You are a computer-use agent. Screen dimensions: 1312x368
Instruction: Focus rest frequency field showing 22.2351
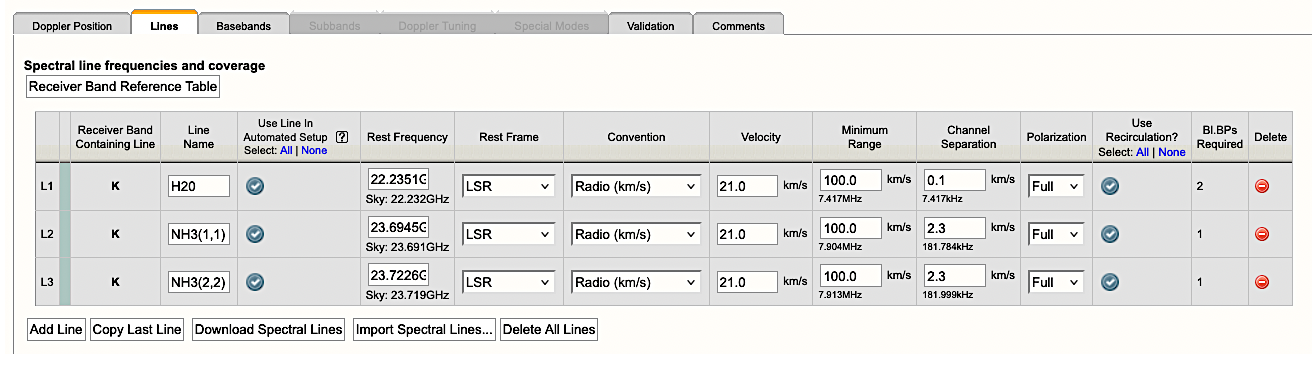pos(398,179)
